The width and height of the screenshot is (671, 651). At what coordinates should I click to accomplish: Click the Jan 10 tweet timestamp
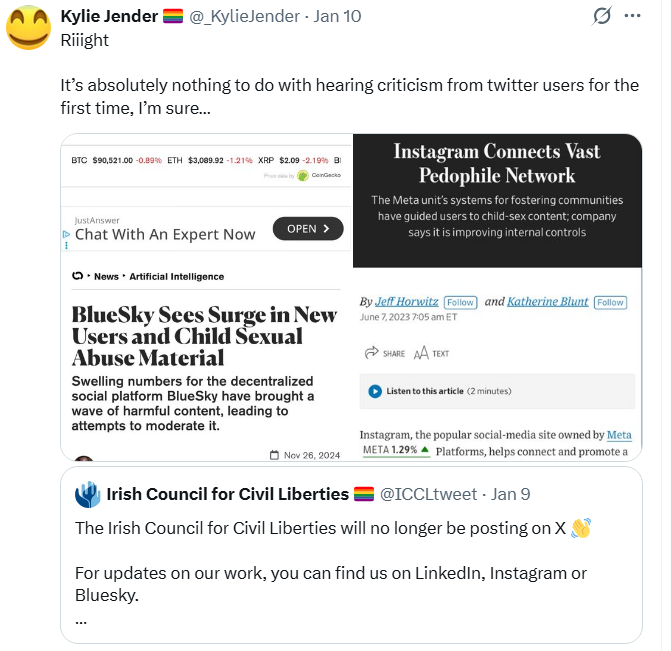(340, 16)
